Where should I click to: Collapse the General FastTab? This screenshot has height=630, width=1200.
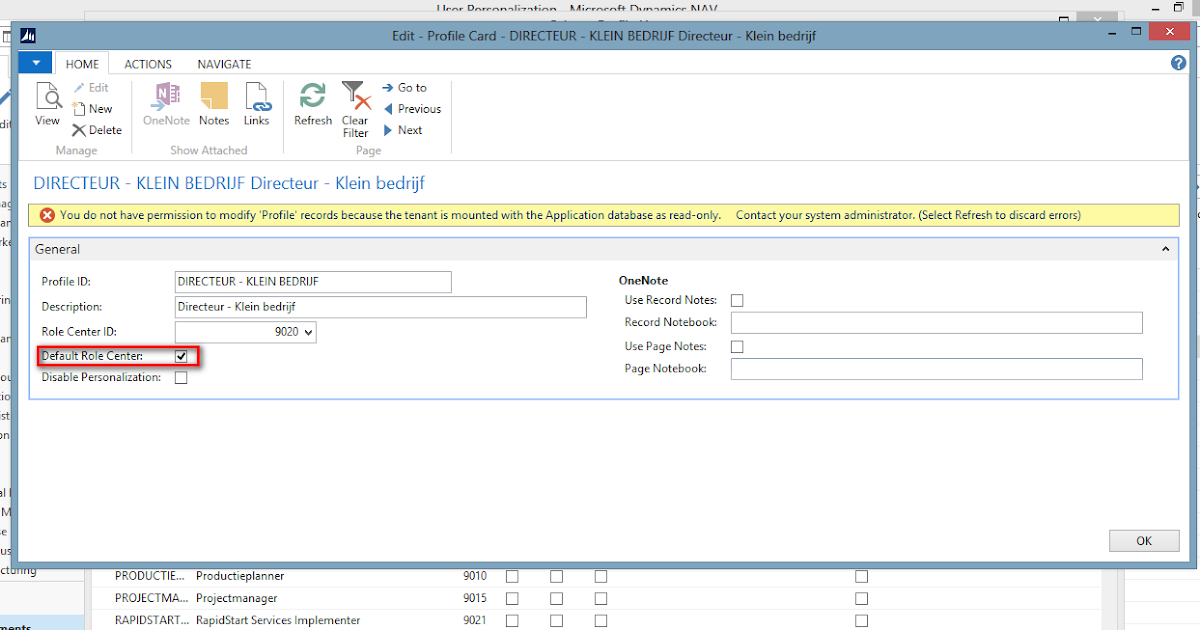click(x=1164, y=249)
